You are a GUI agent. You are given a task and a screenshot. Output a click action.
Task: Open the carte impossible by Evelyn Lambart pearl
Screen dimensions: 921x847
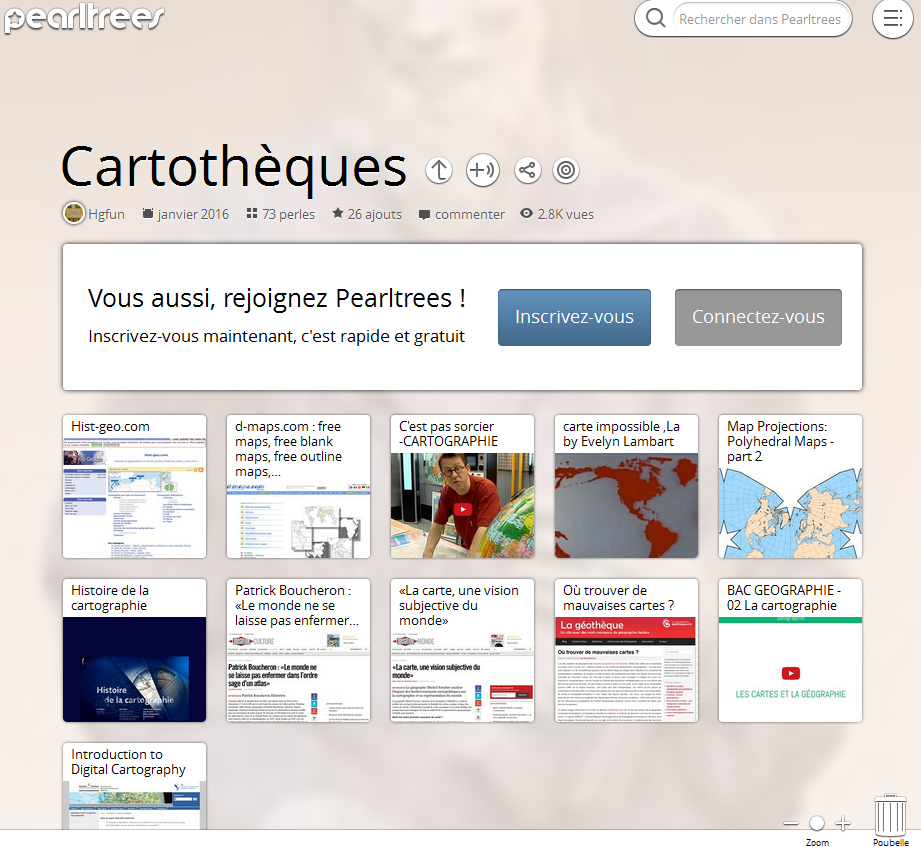[x=626, y=486]
